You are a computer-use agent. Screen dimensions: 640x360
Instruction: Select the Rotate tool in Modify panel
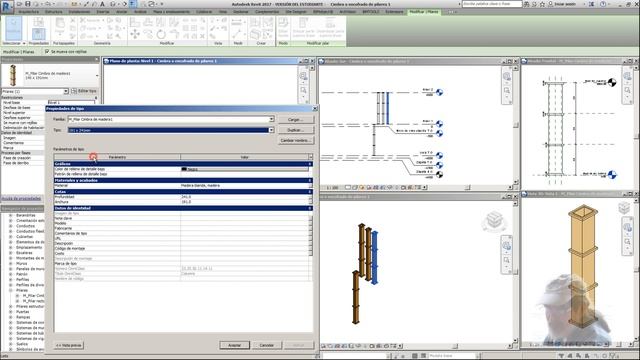(161, 35)
